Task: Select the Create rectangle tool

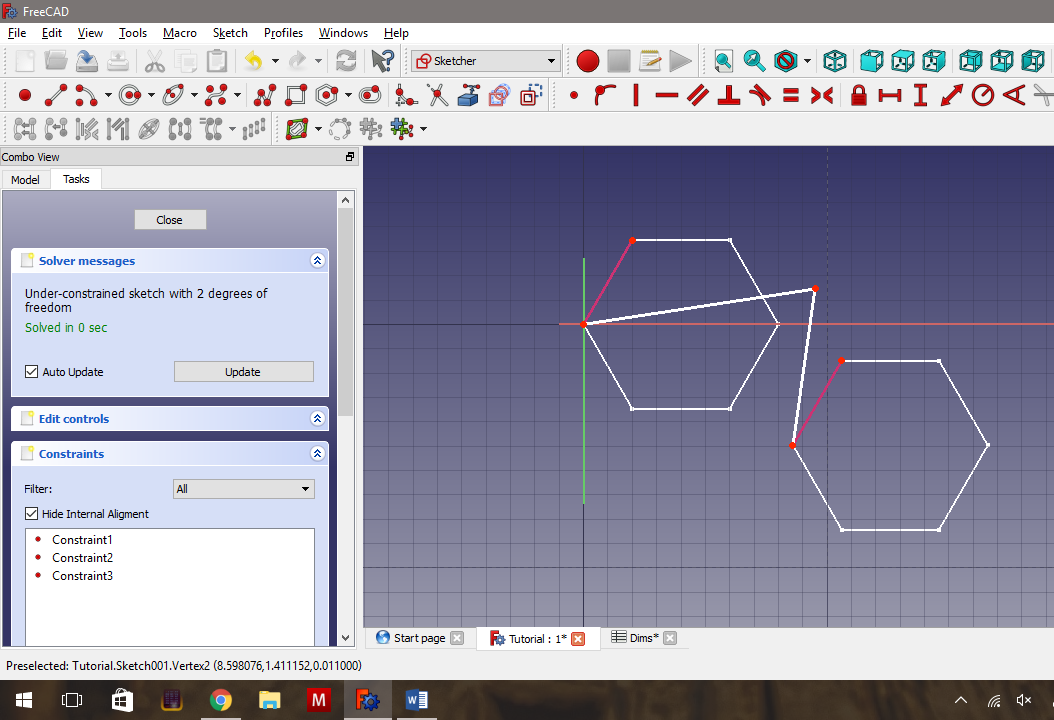Action: pyautogui.click(x=295, y=94)
